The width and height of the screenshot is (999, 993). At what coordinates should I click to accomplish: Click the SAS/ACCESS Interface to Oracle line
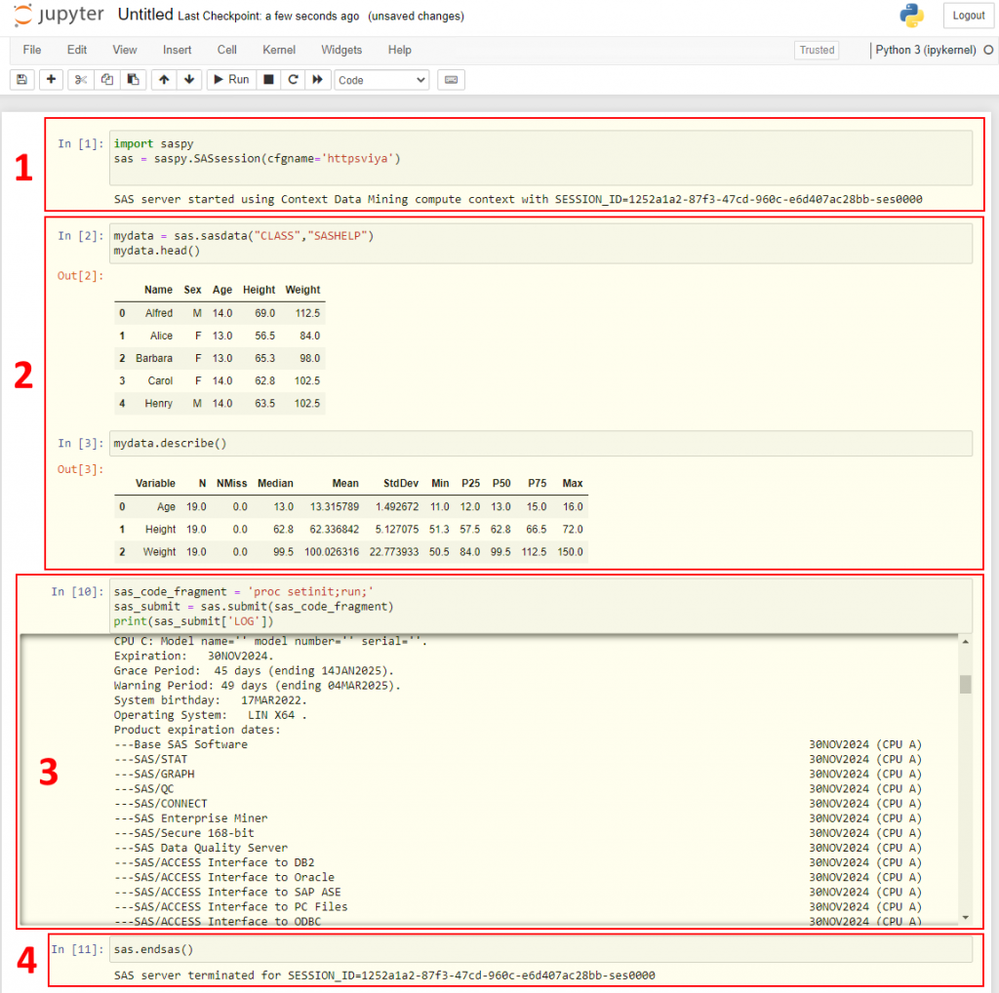click(224, 878)
